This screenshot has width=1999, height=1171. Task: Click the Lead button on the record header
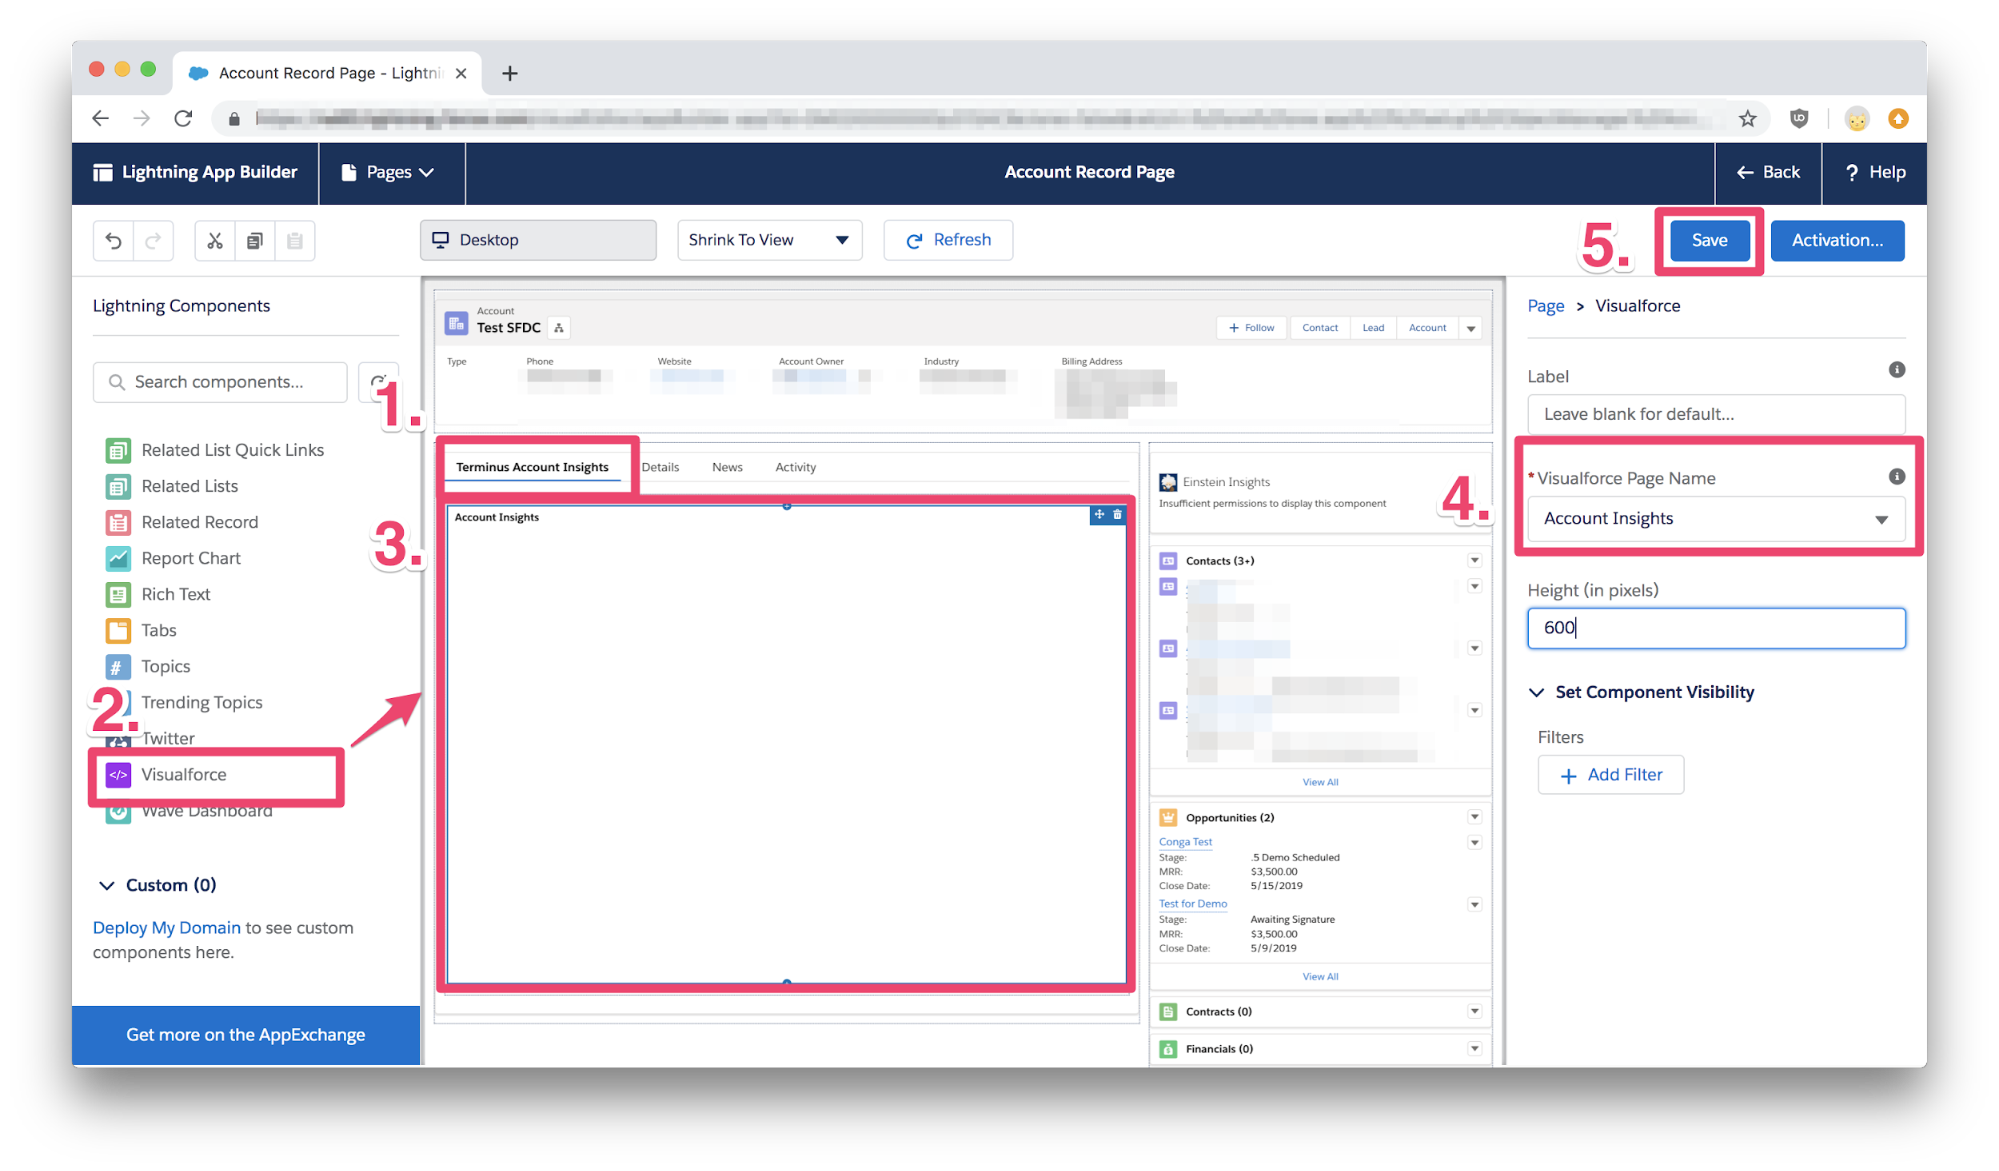[1373, 328]
